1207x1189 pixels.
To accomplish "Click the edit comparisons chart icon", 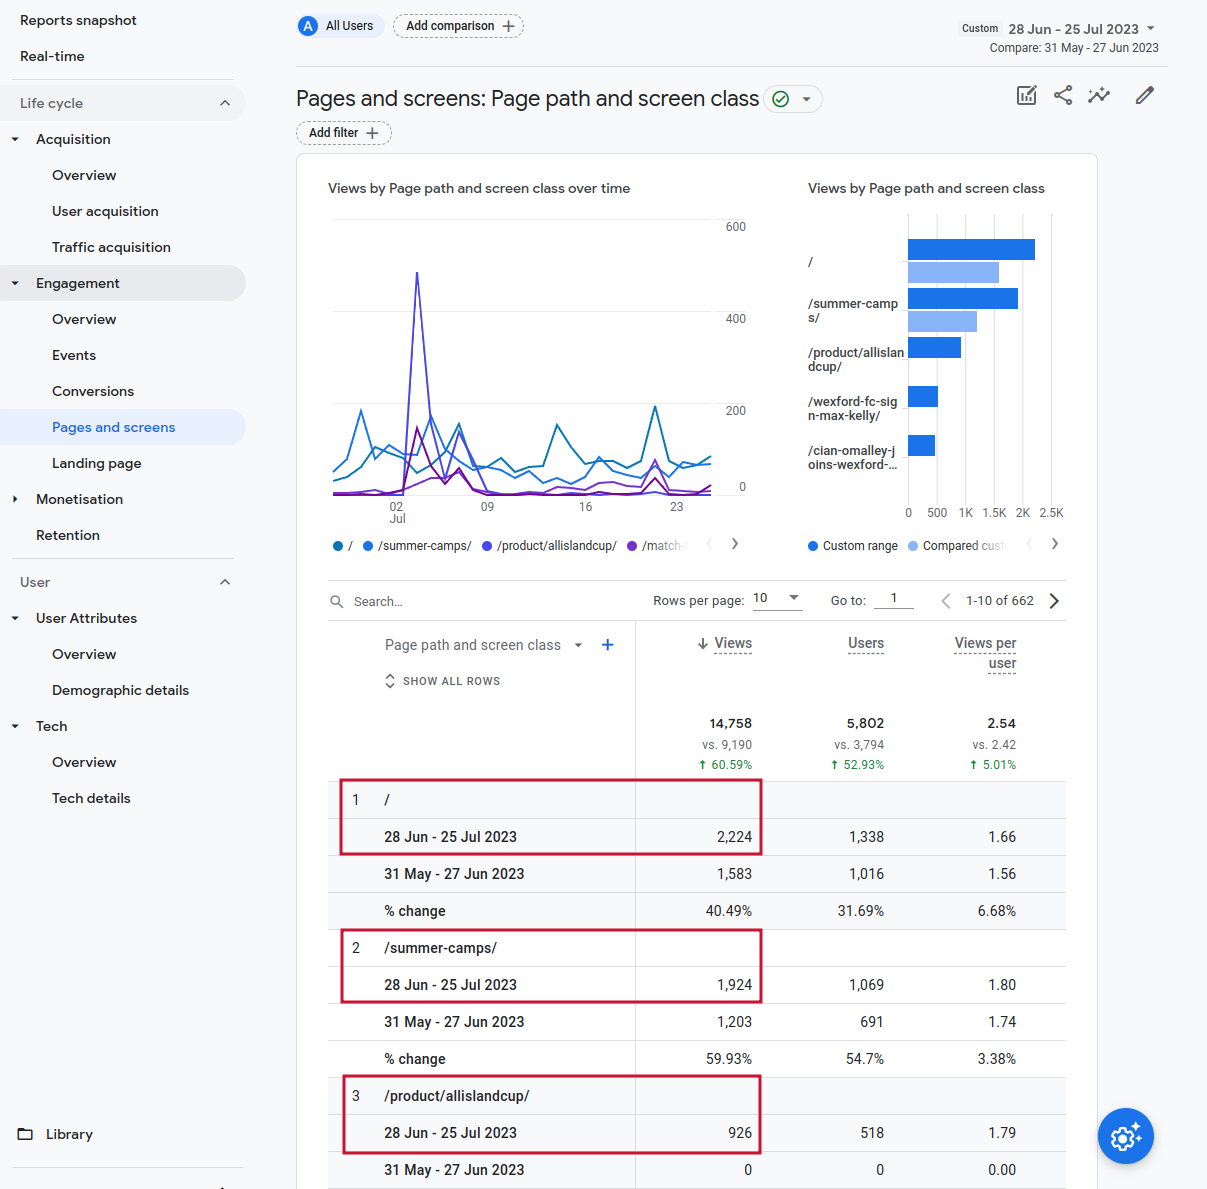I will tap(1026, 95).
